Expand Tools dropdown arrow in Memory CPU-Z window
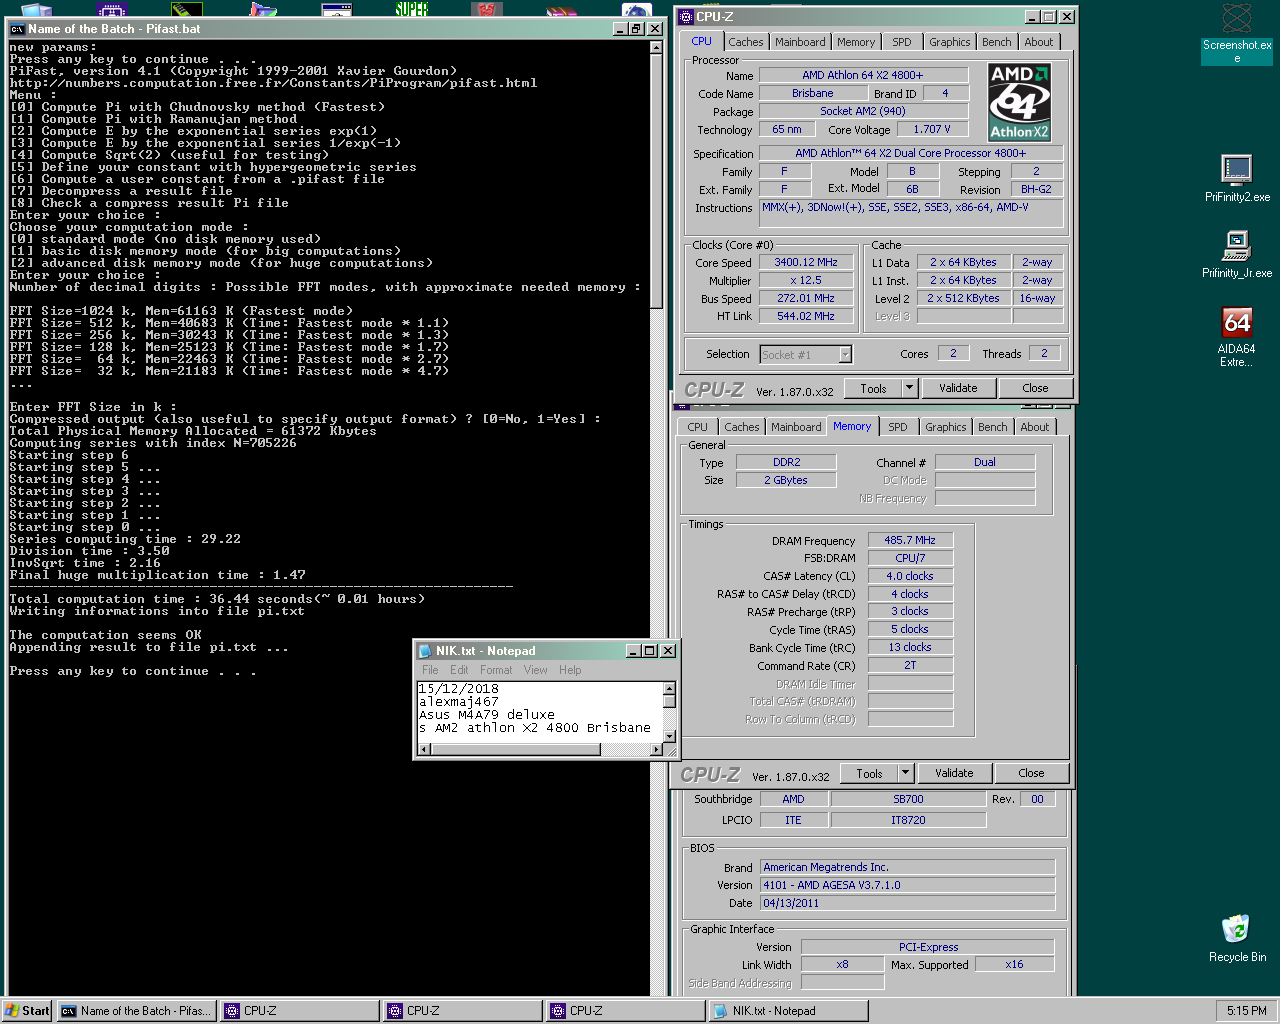Screen dimensions: 1280x1024 pos(905,773)
